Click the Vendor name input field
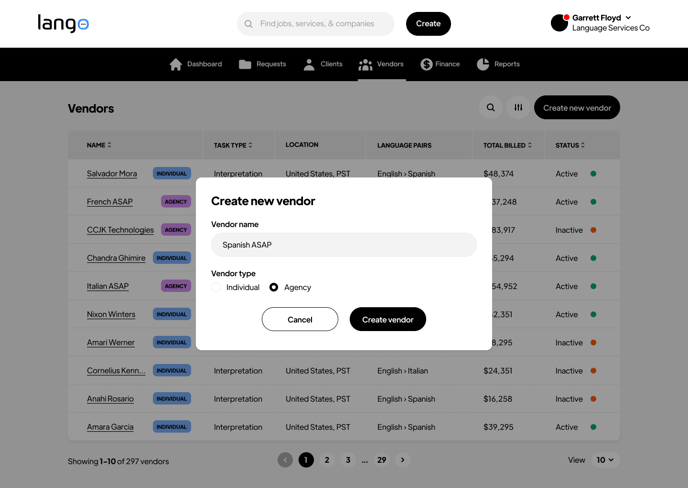Image resolution: width=688 pixels, height=488 pixels. click(344, 245)
